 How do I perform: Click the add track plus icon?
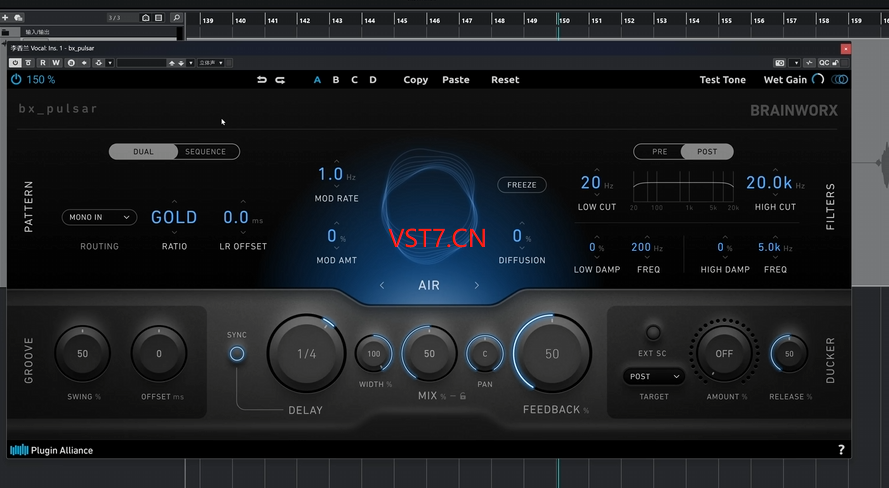point(5,18)
